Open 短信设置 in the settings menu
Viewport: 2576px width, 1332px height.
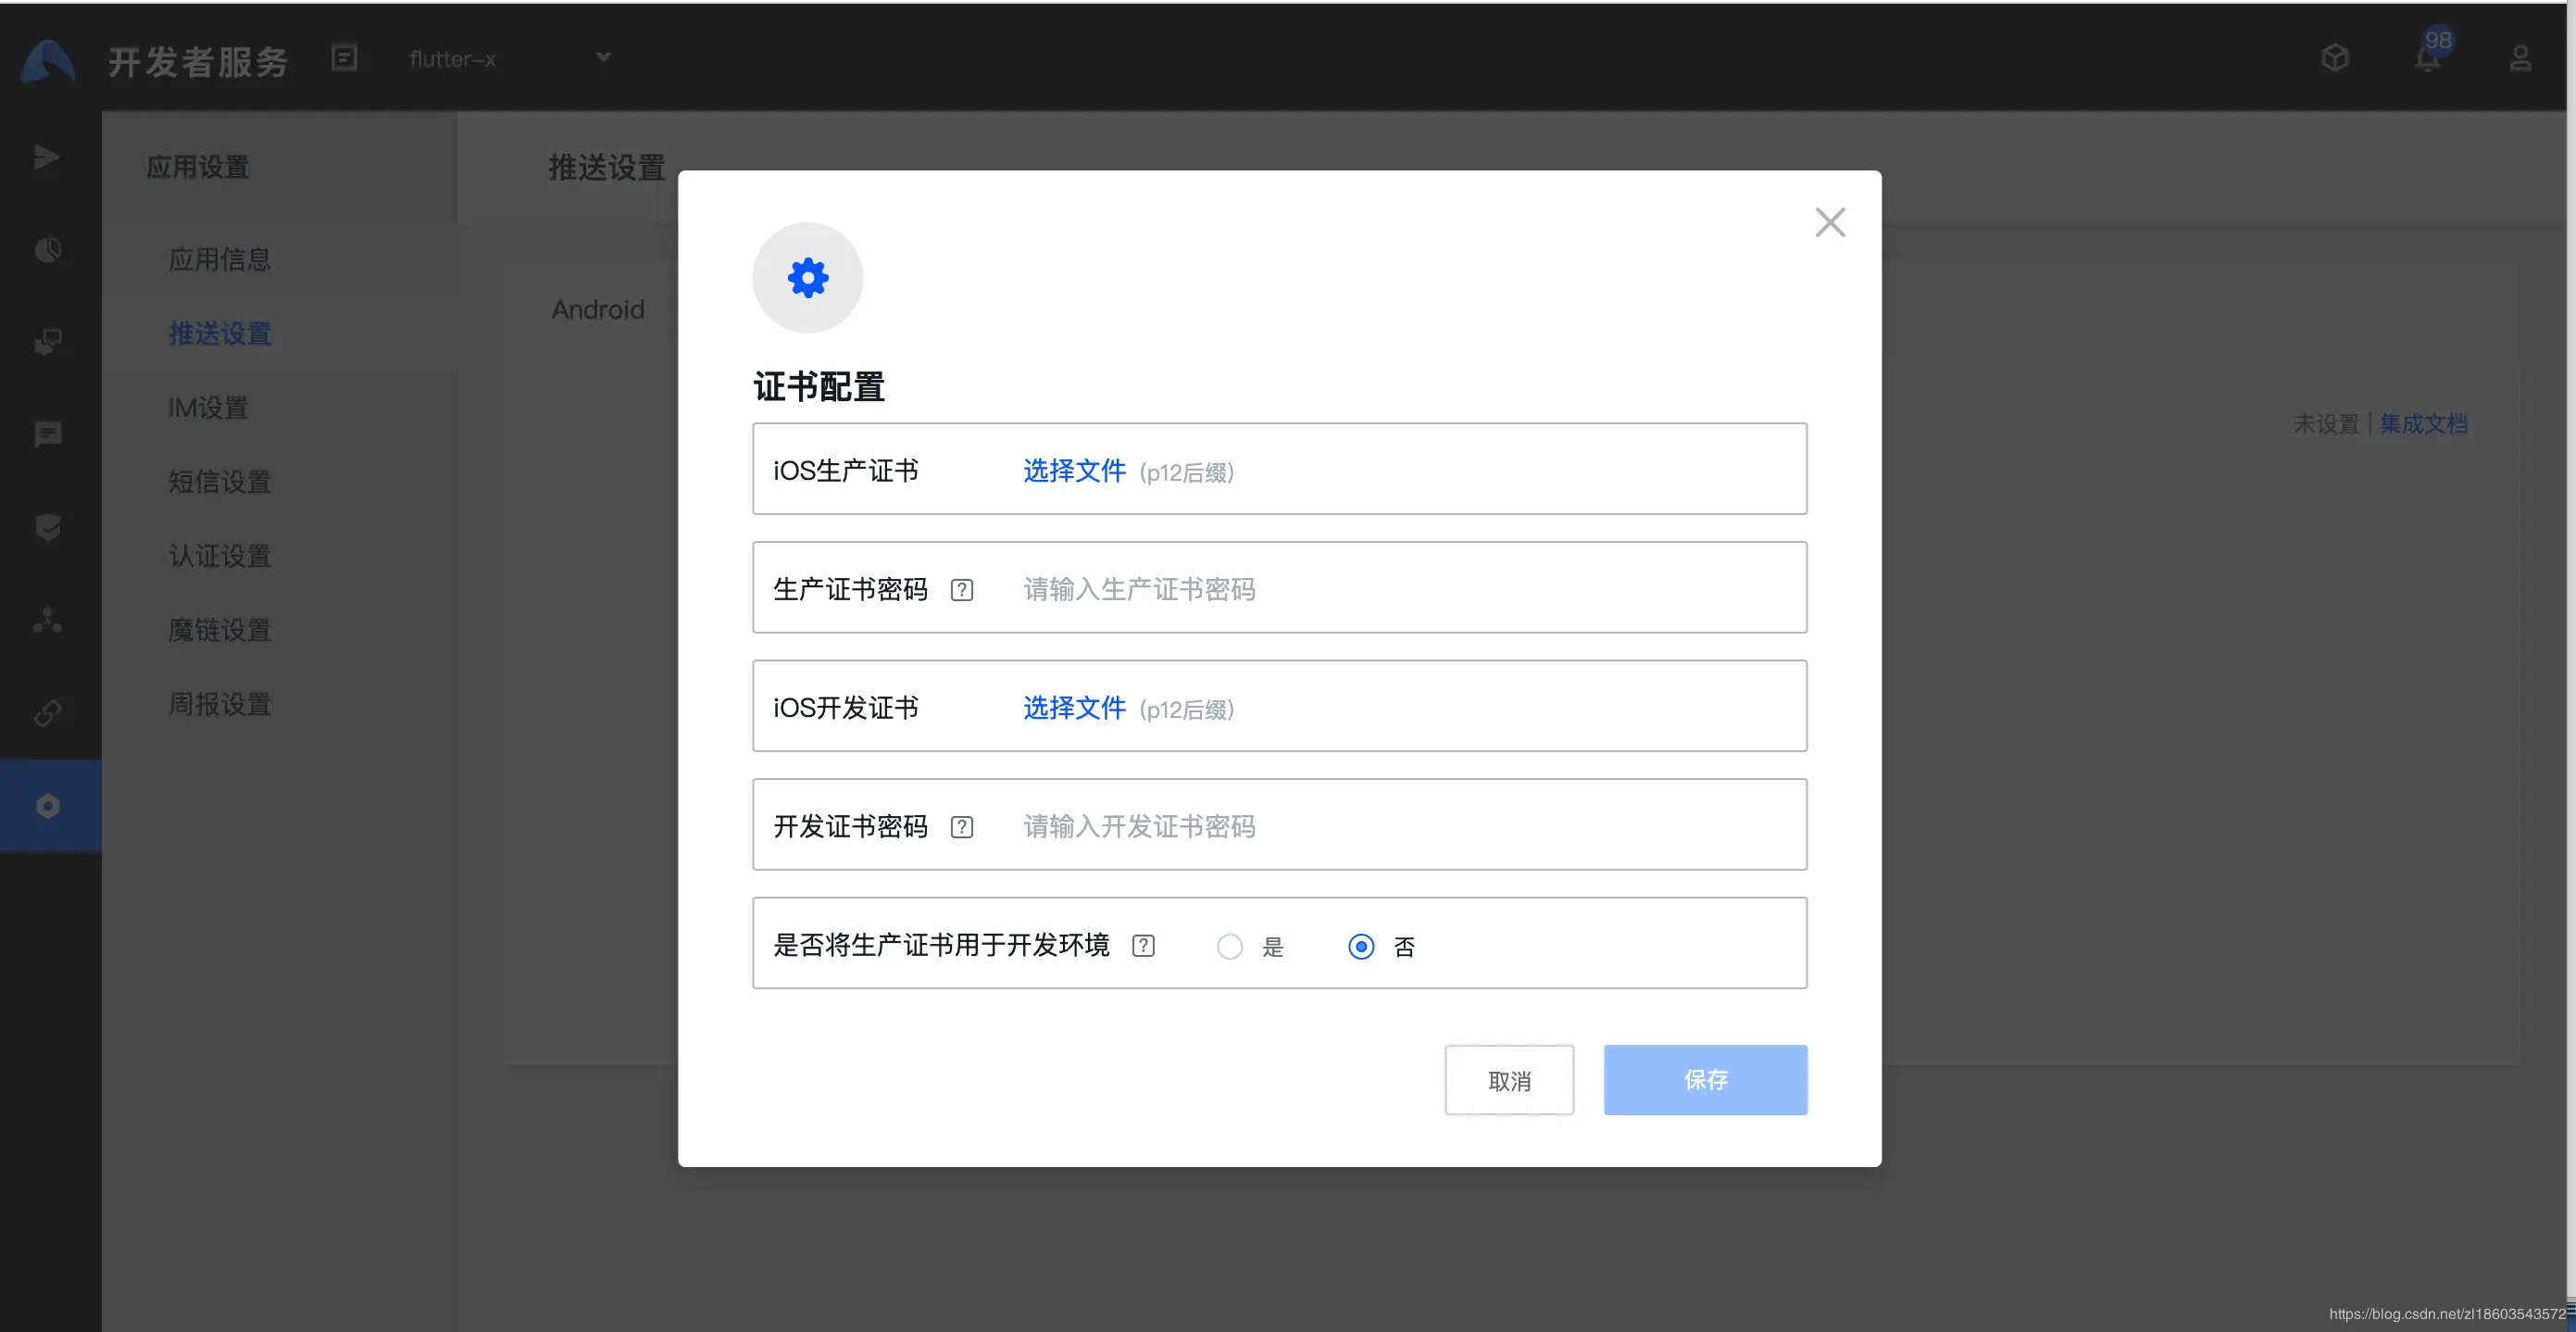pos(220,482)
